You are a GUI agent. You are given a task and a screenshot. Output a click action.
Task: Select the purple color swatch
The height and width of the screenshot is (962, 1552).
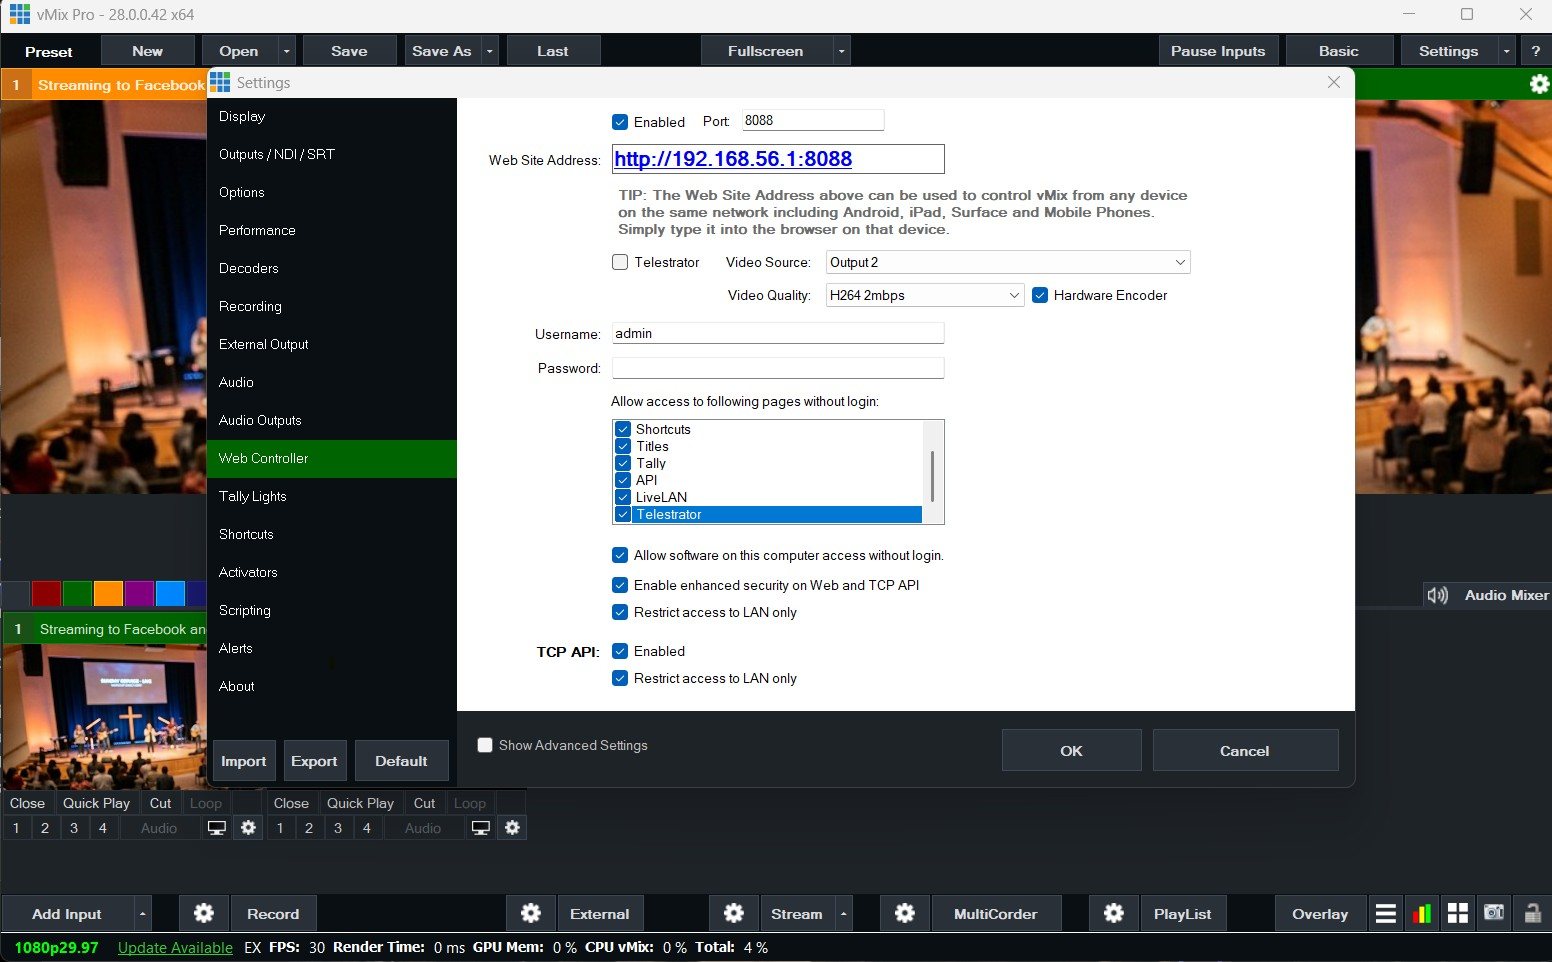(x=139, y=593)
